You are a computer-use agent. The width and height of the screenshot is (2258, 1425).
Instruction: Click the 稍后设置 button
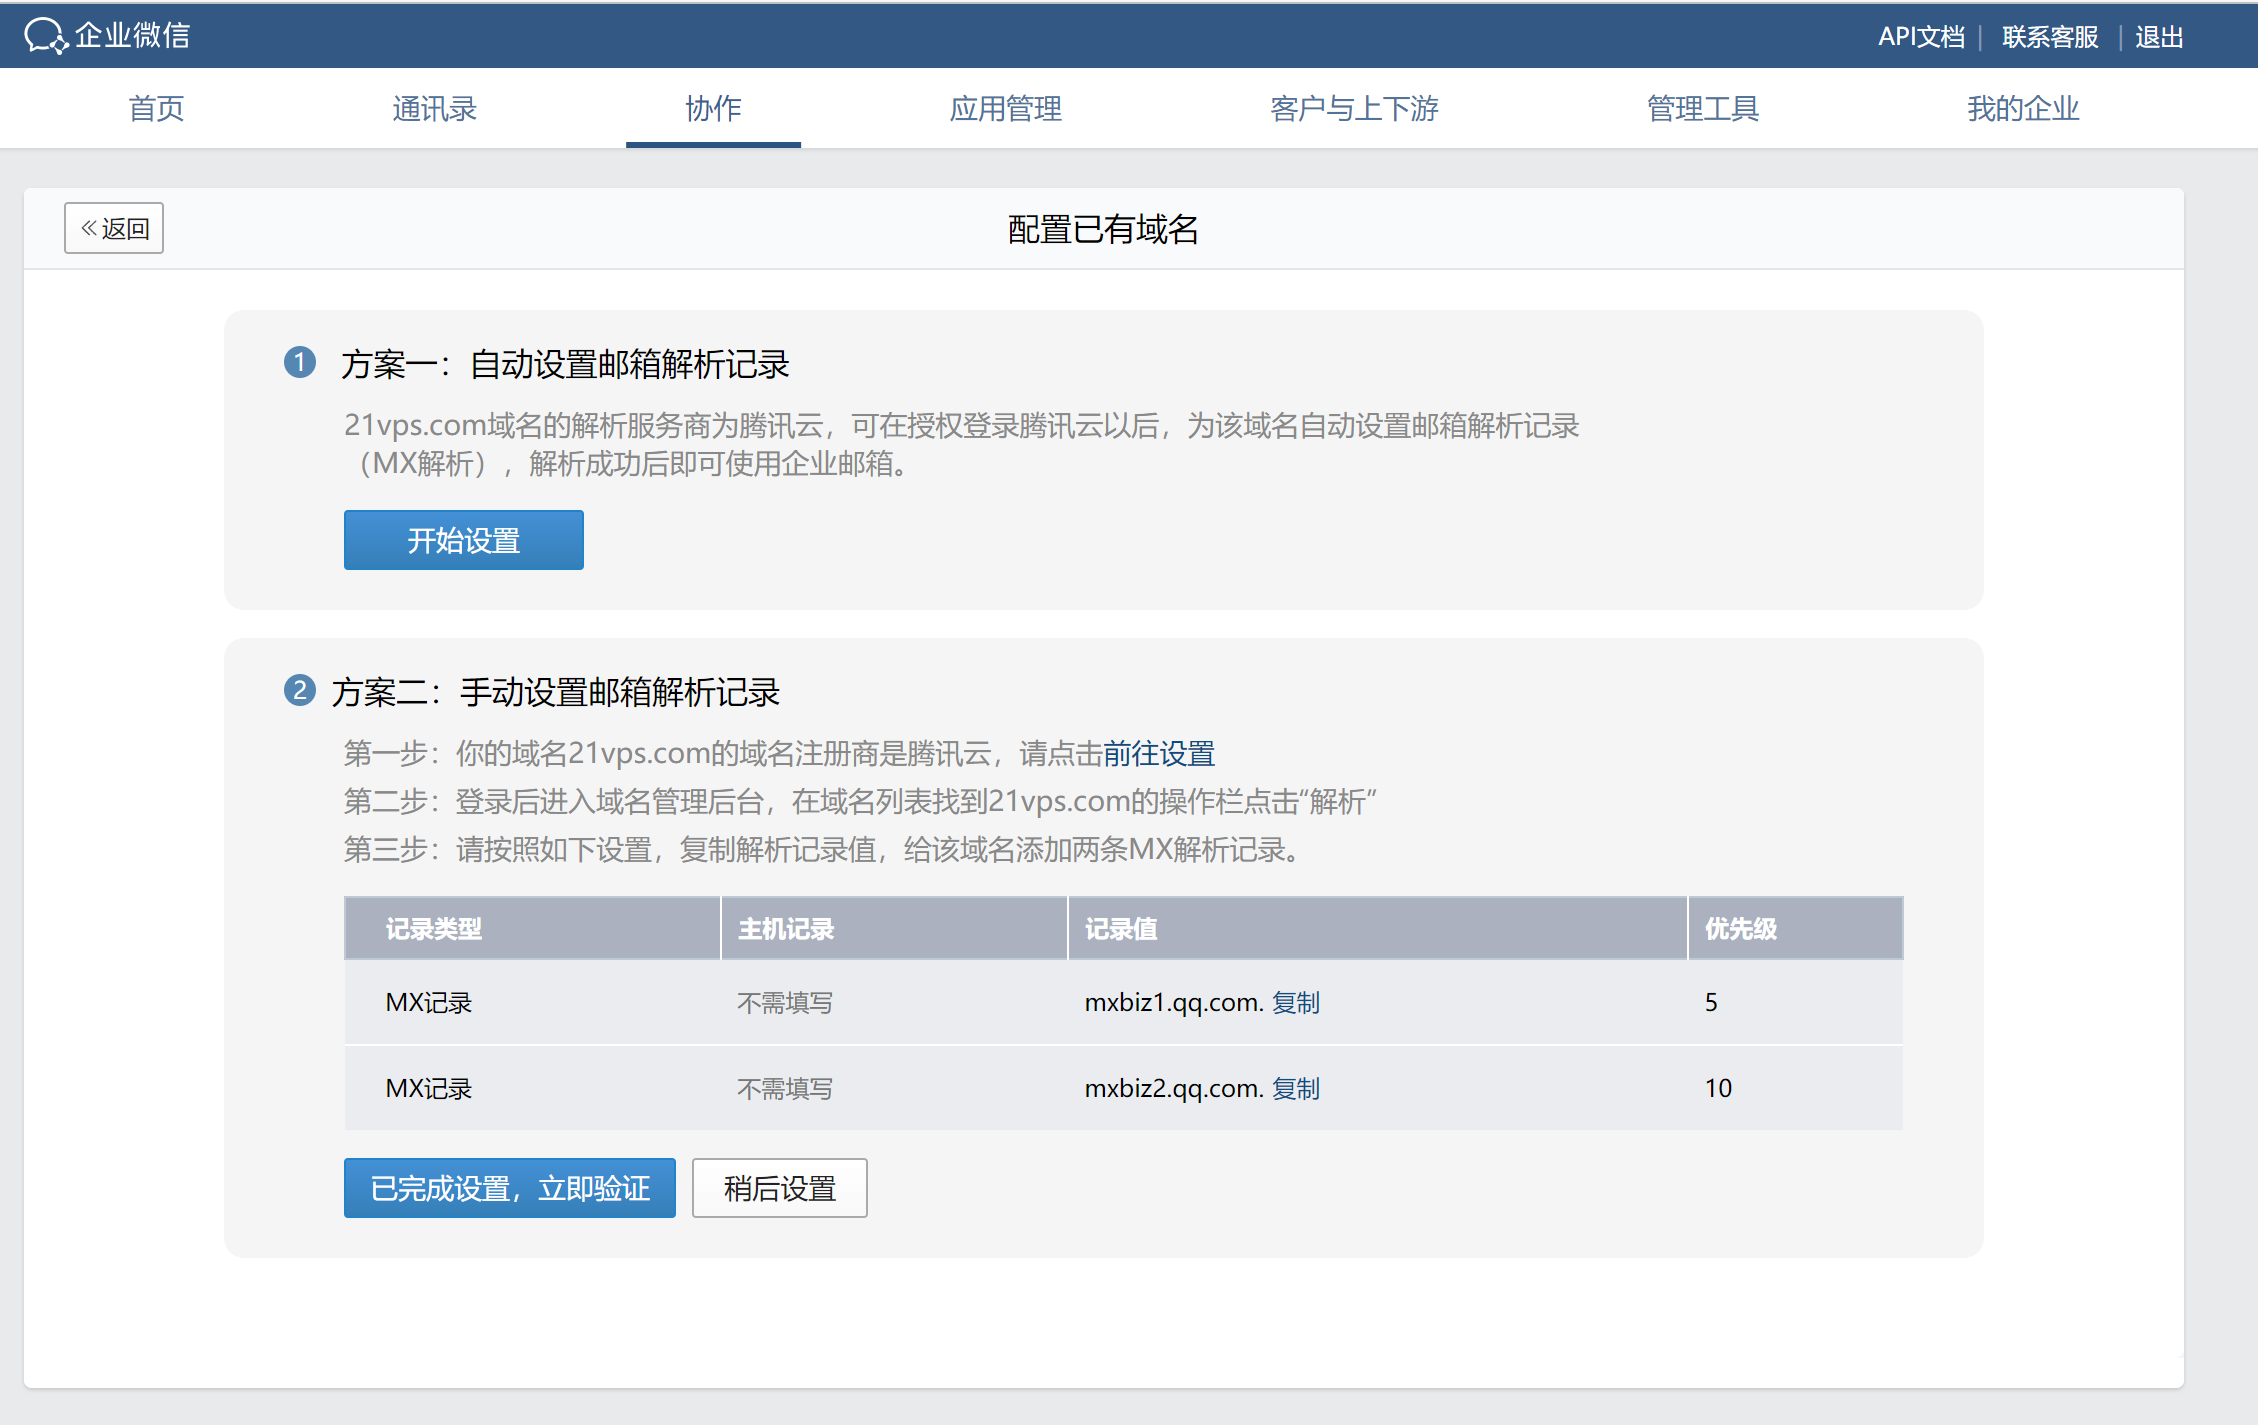(780, 1188)
